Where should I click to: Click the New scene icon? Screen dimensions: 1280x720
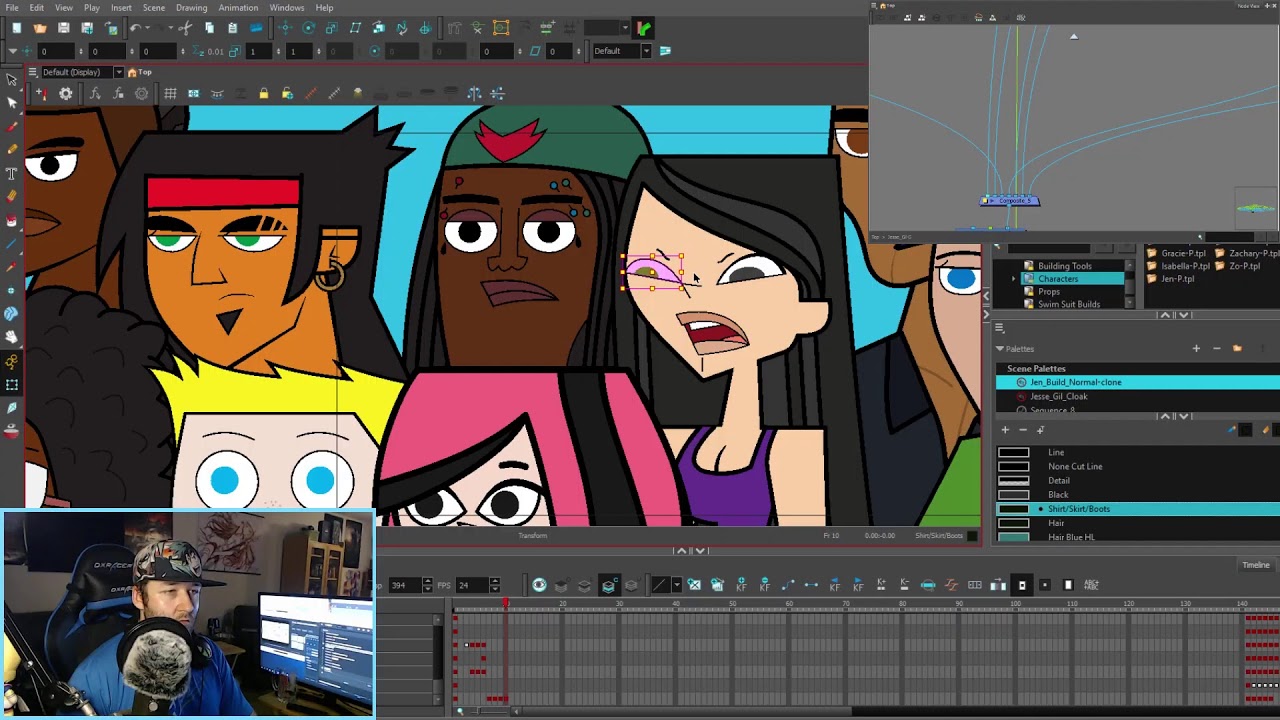click(x=17, y=28)
